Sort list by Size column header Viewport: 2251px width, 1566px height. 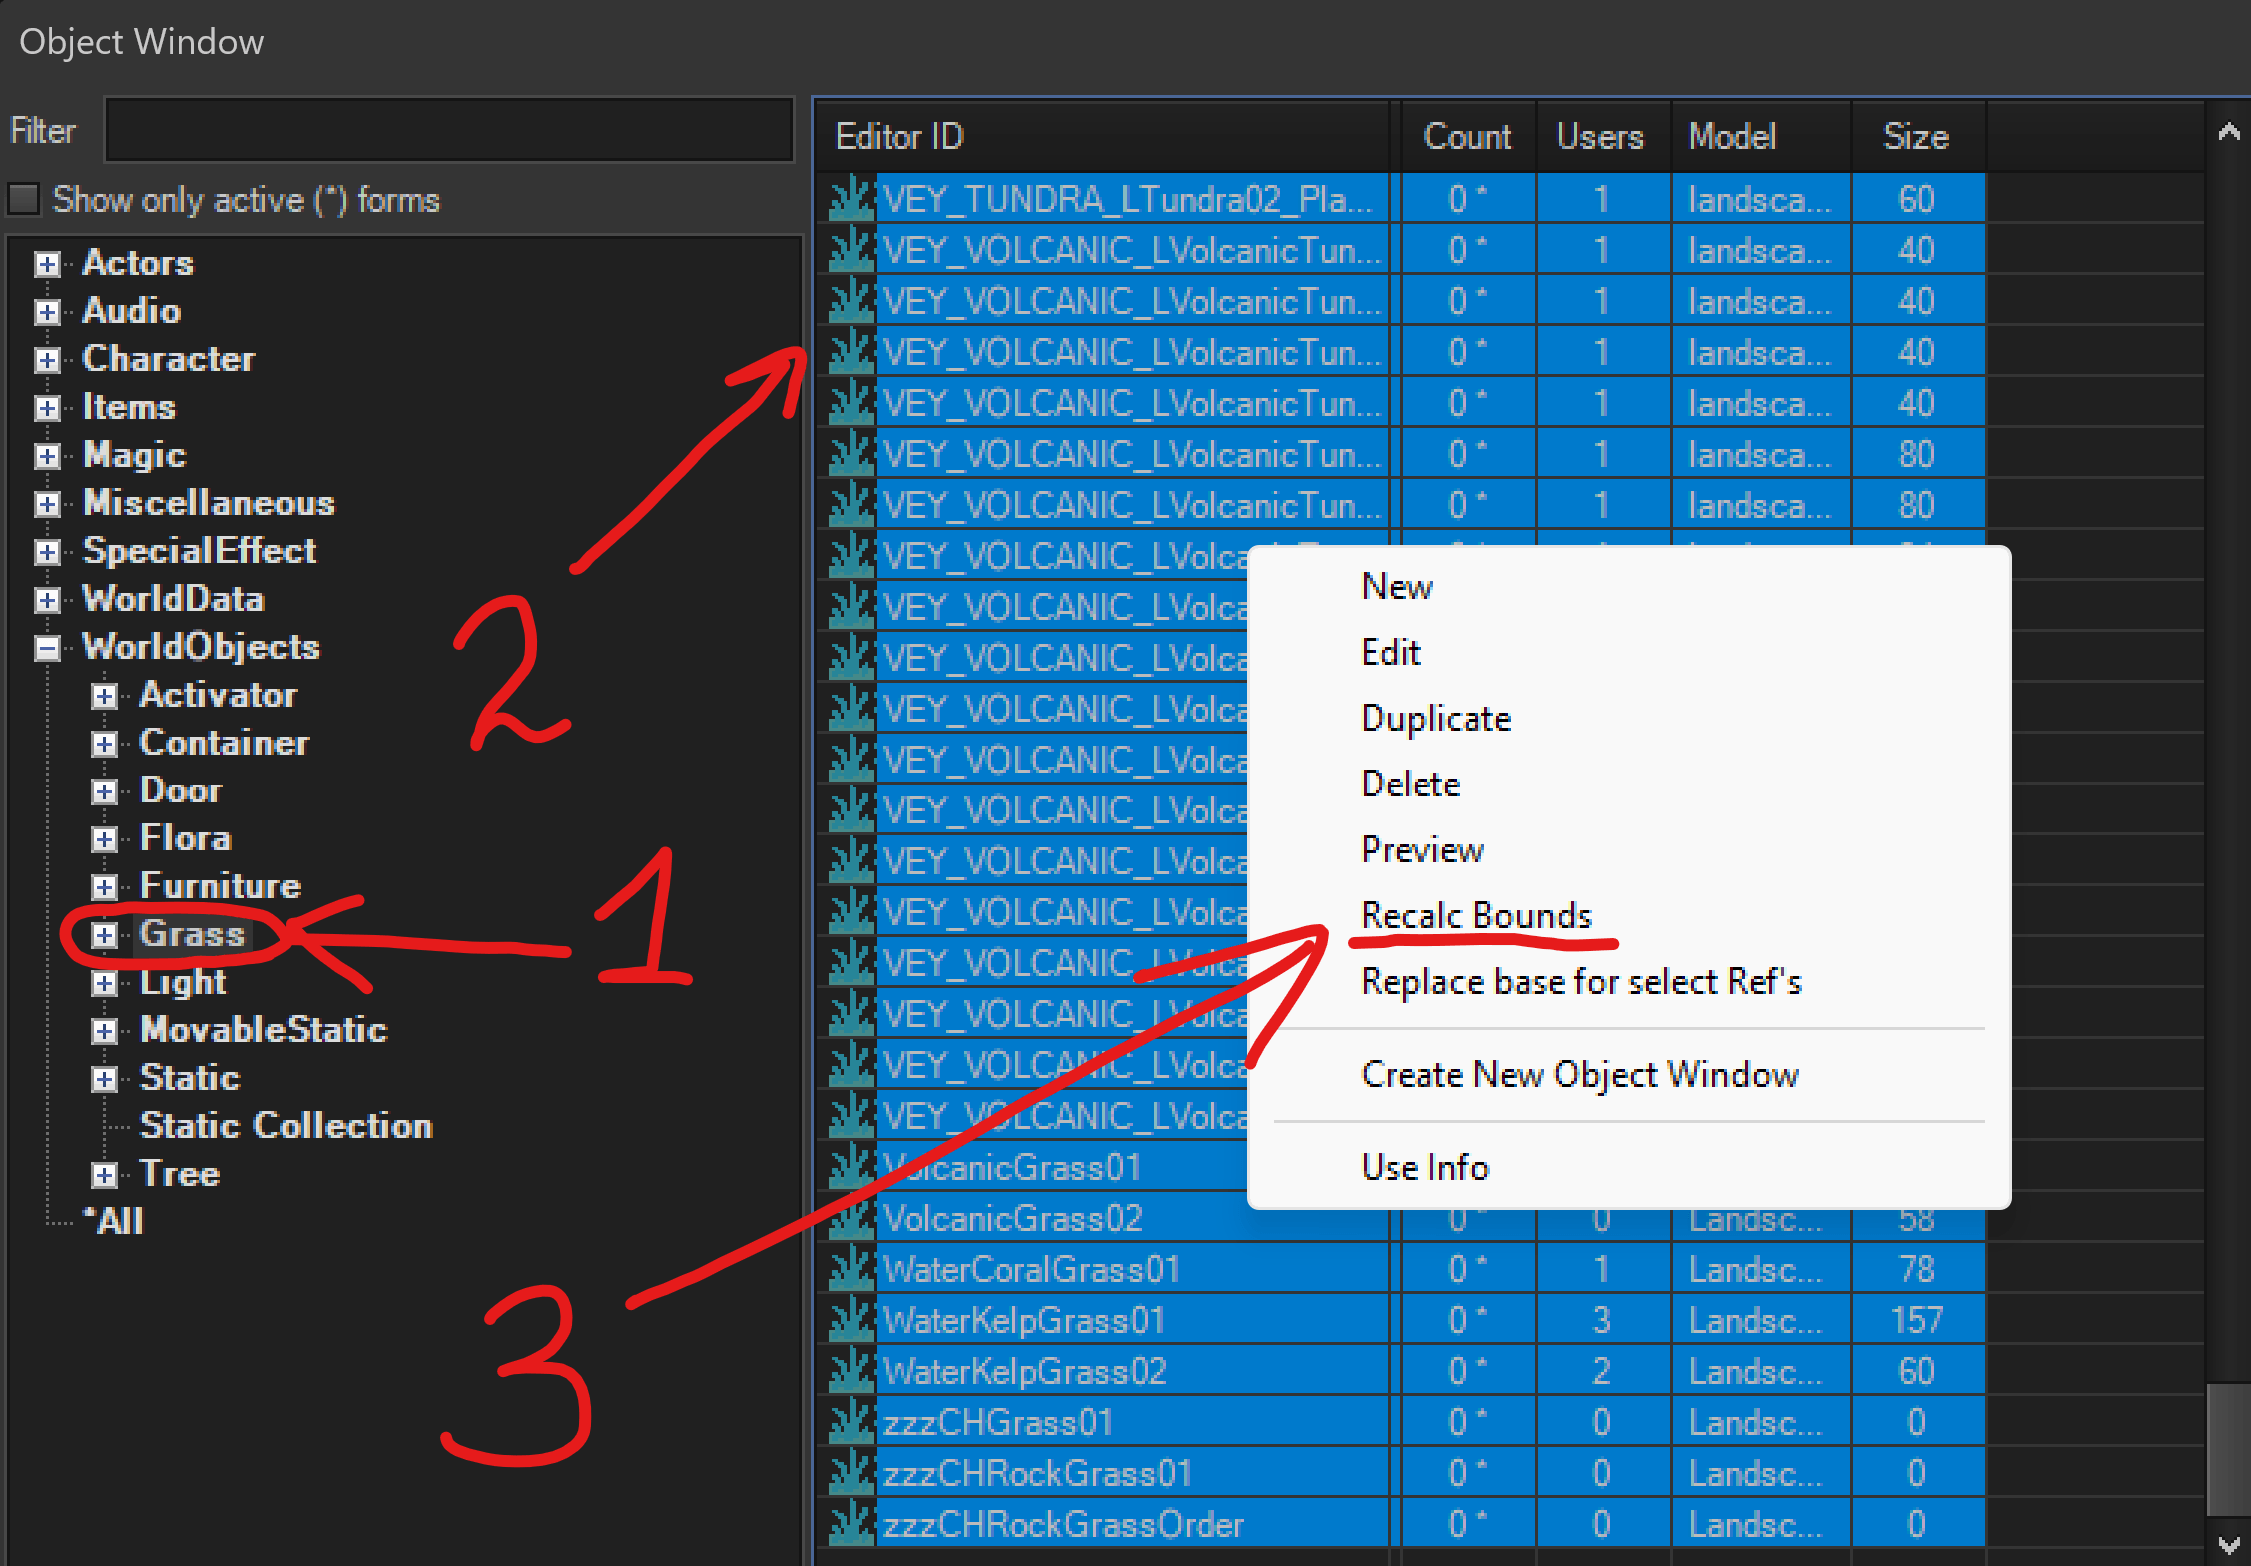point(1915,136)
